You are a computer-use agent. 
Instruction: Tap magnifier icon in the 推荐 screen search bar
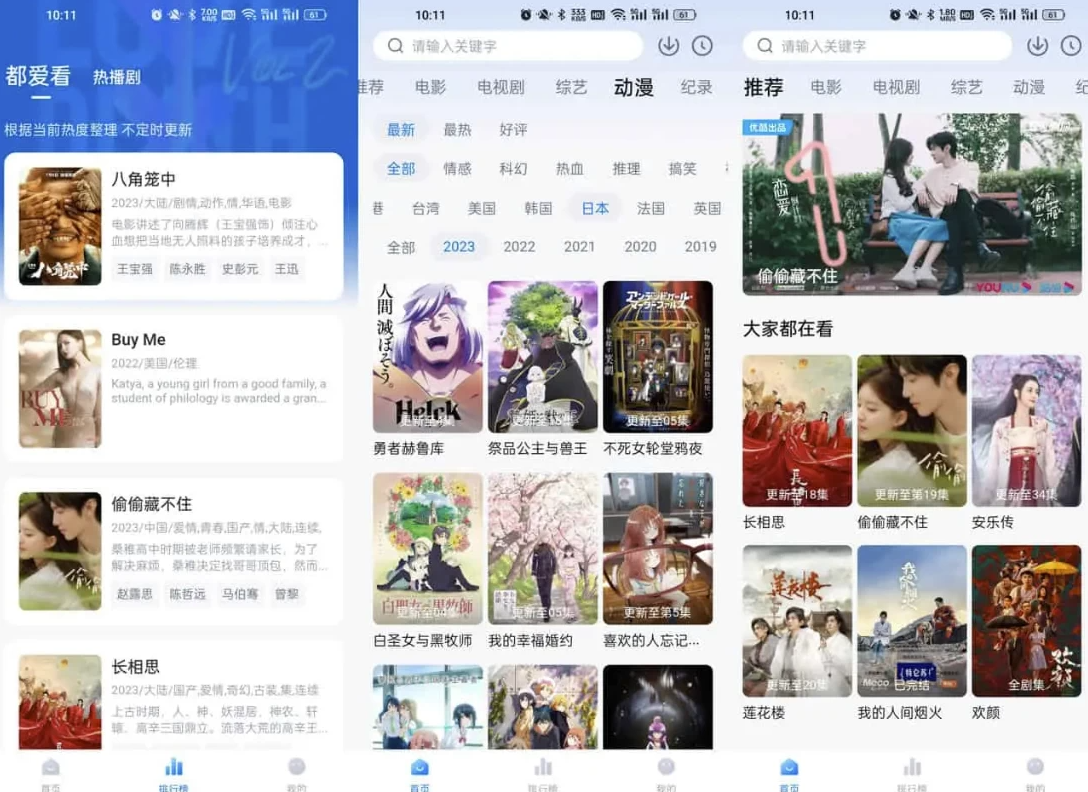[765, 46]
